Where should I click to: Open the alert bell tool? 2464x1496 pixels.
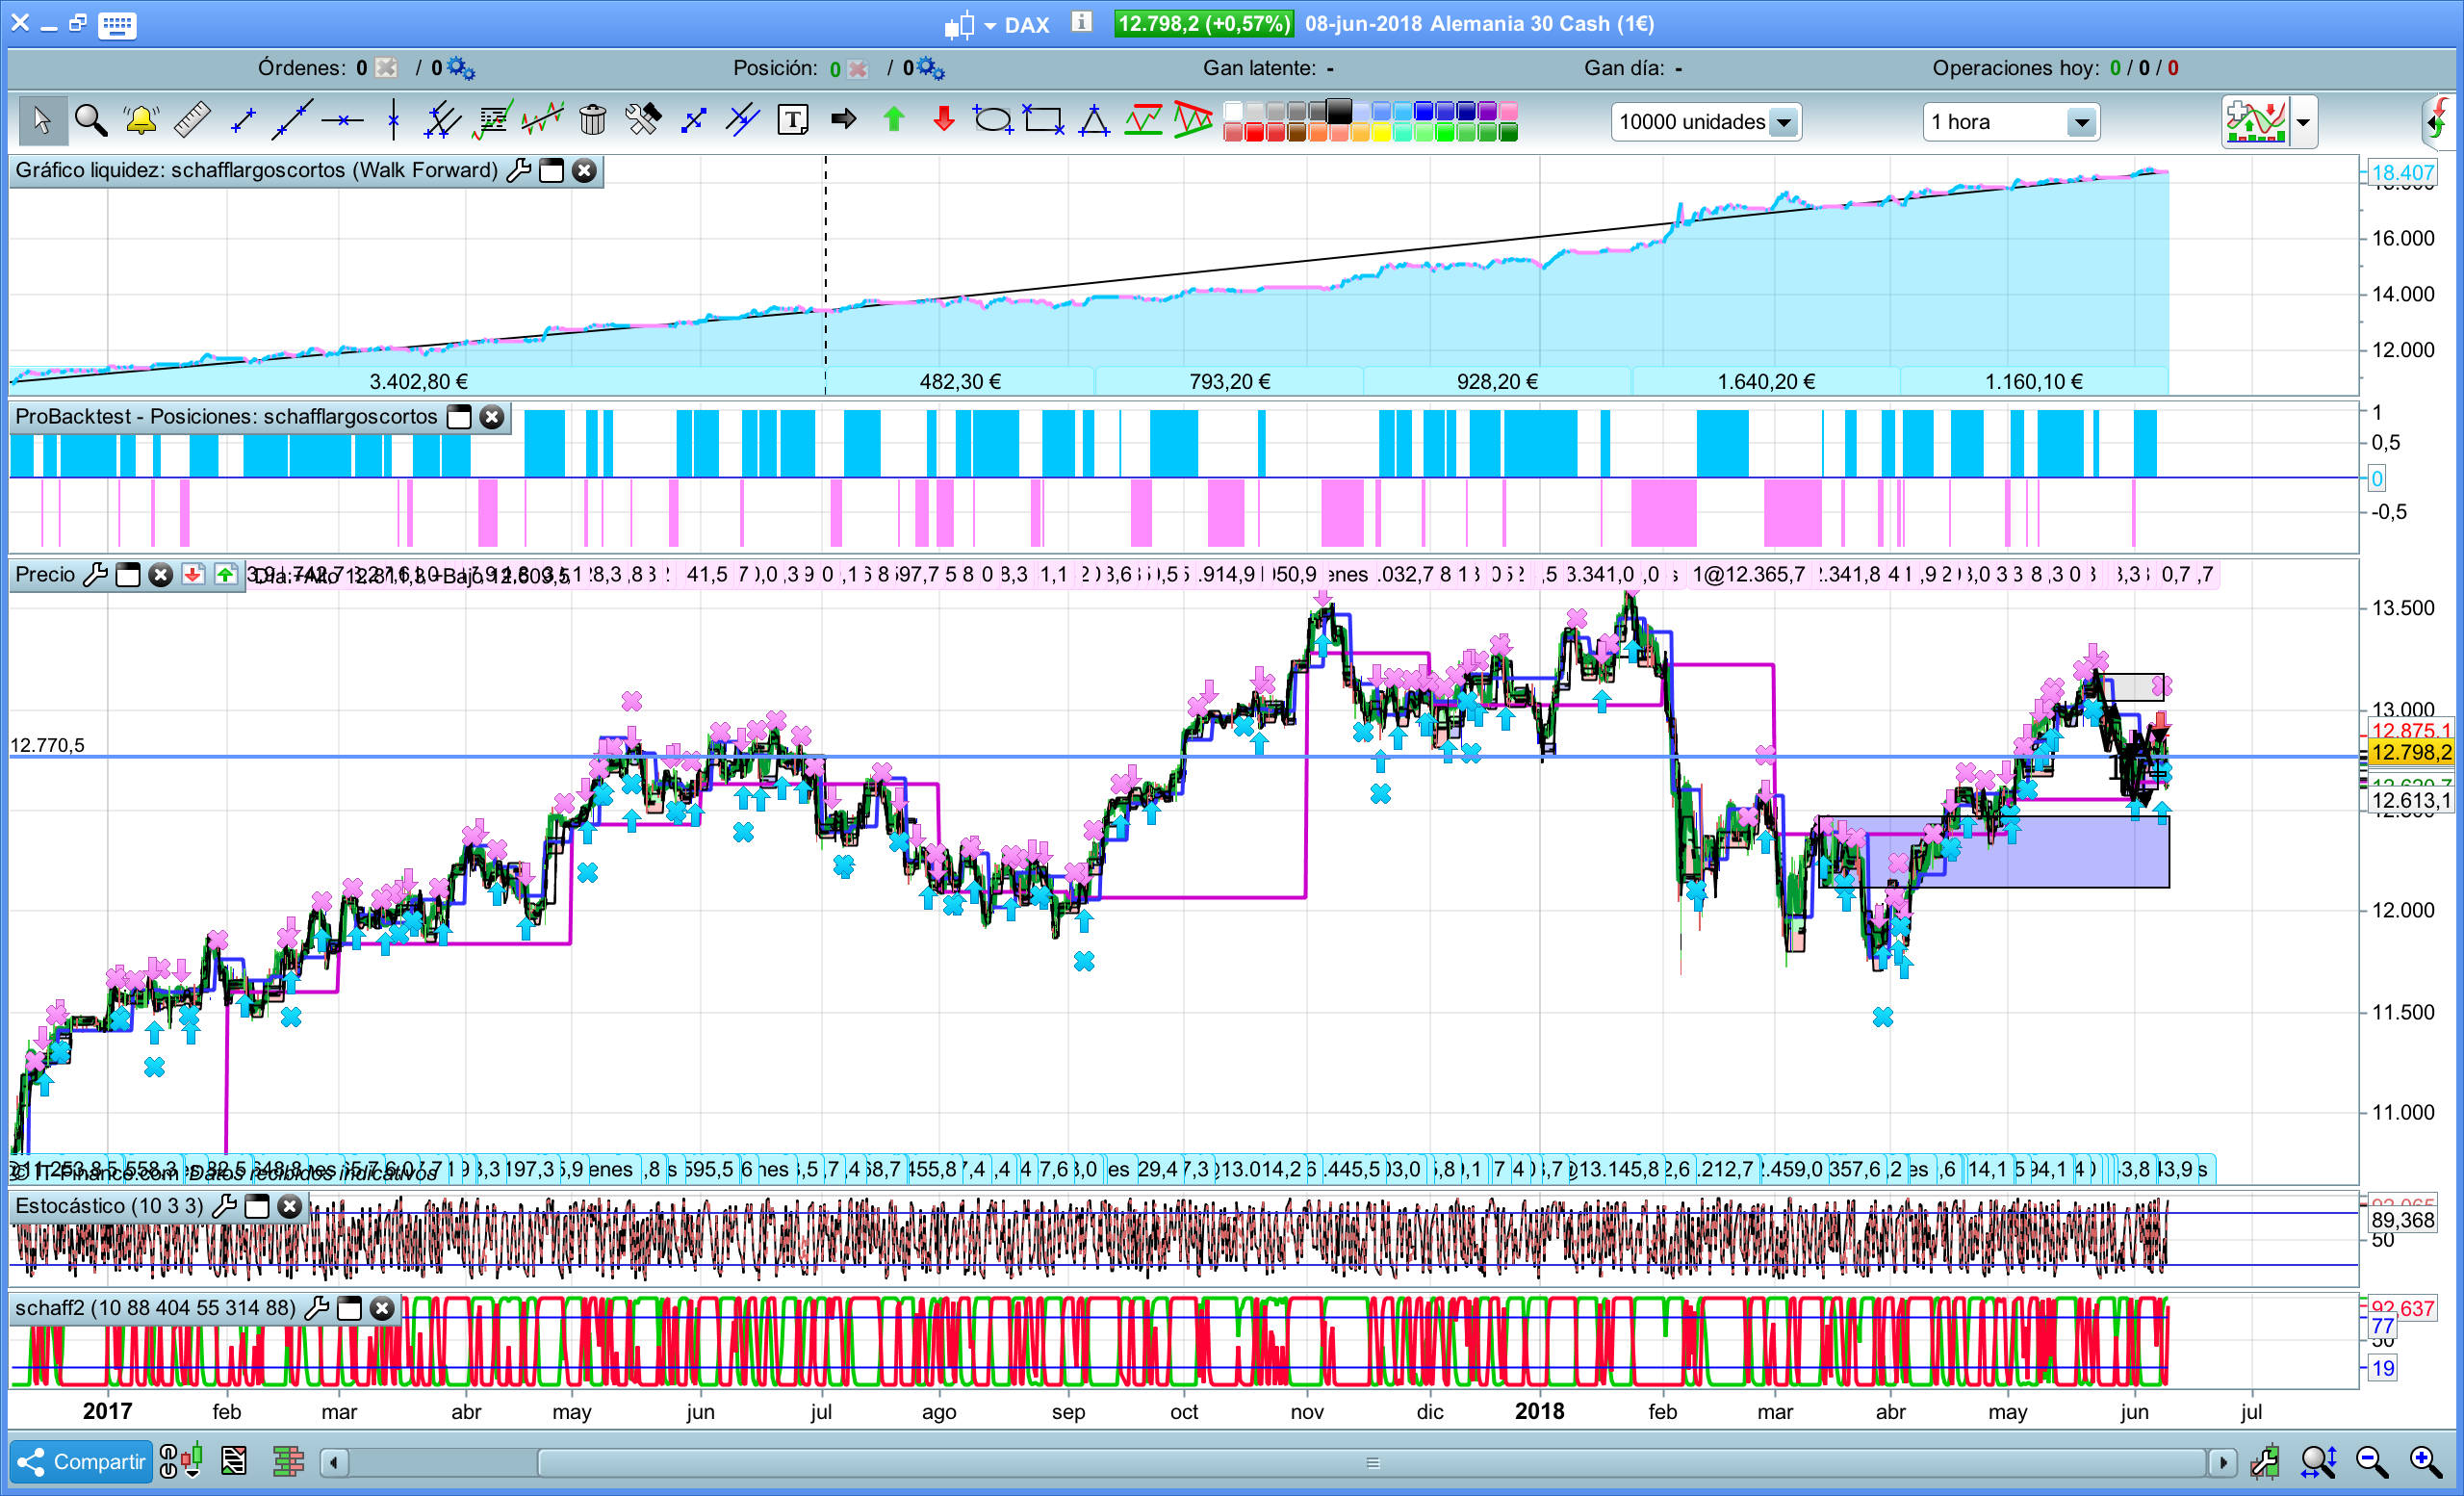141,121
